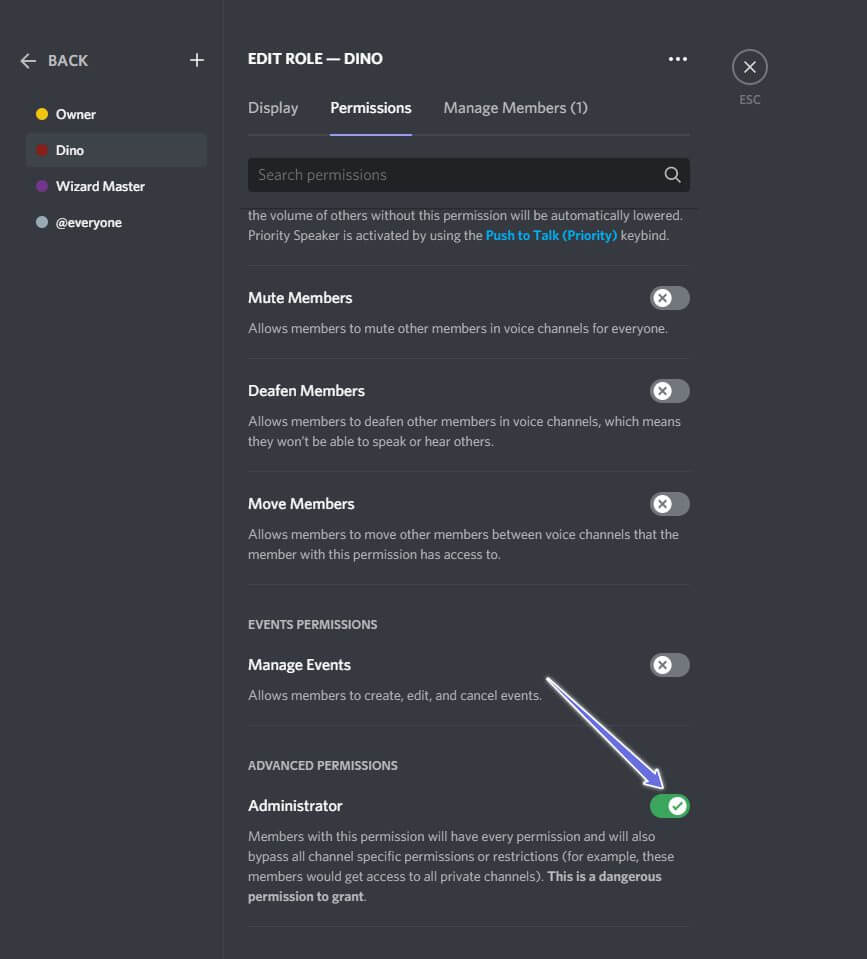
Task: Select the Wizard Master role
Action: [x=116, y=186]
